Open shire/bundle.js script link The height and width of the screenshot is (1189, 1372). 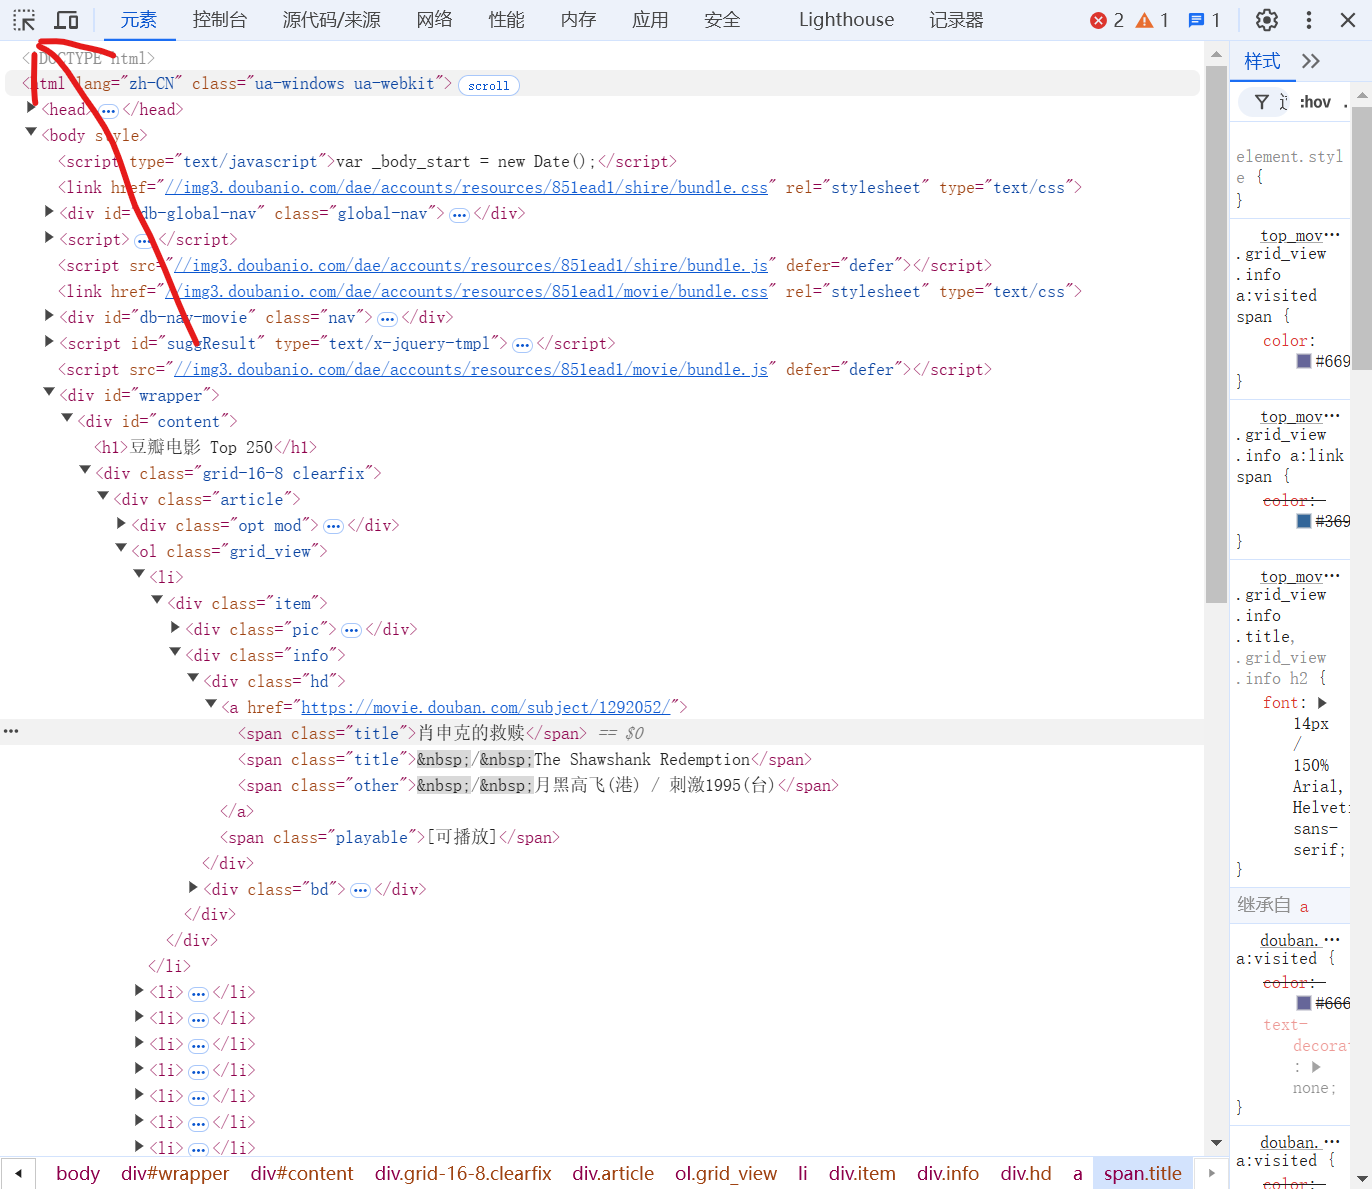tap(471, 266)
